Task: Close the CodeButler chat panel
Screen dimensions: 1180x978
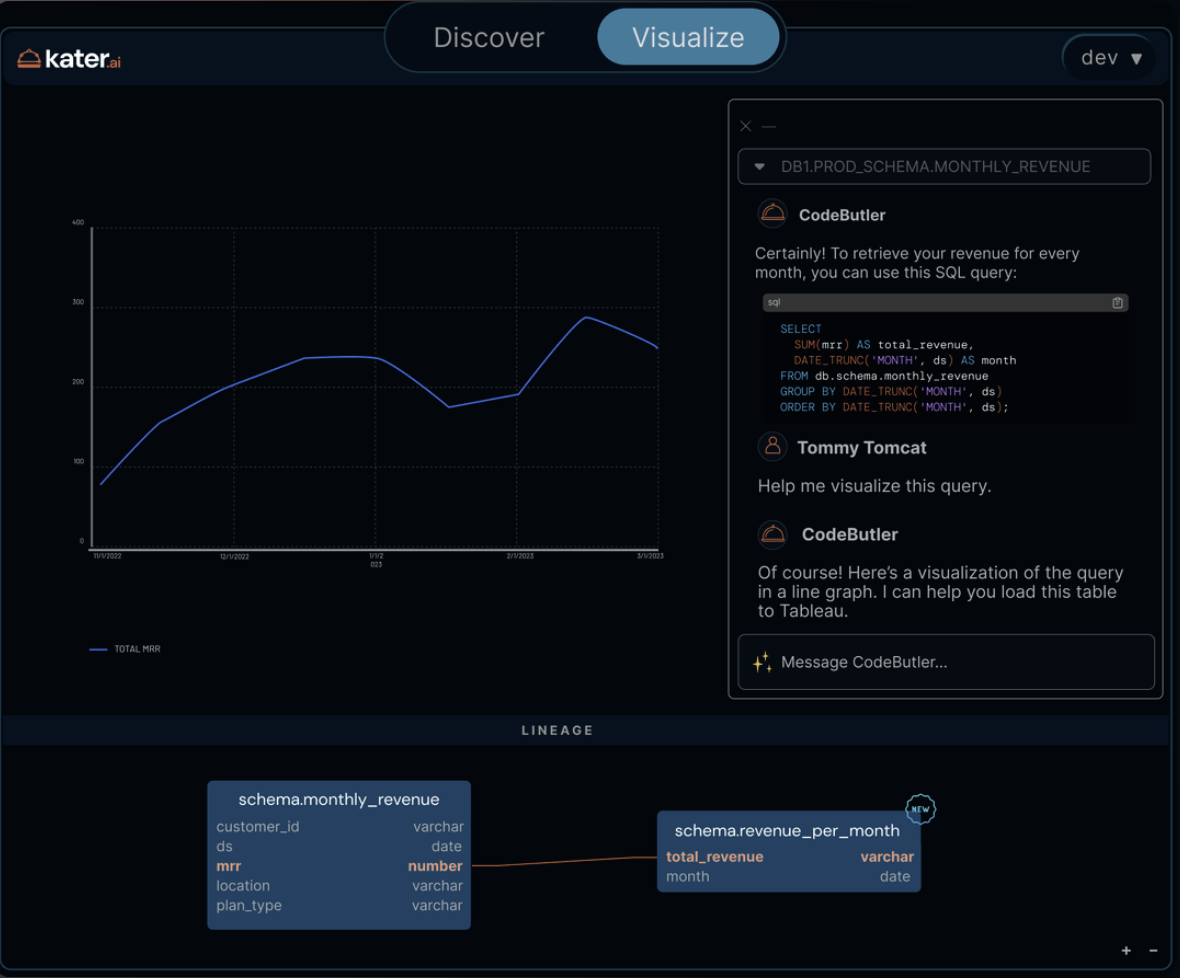Action: point(746,126)
